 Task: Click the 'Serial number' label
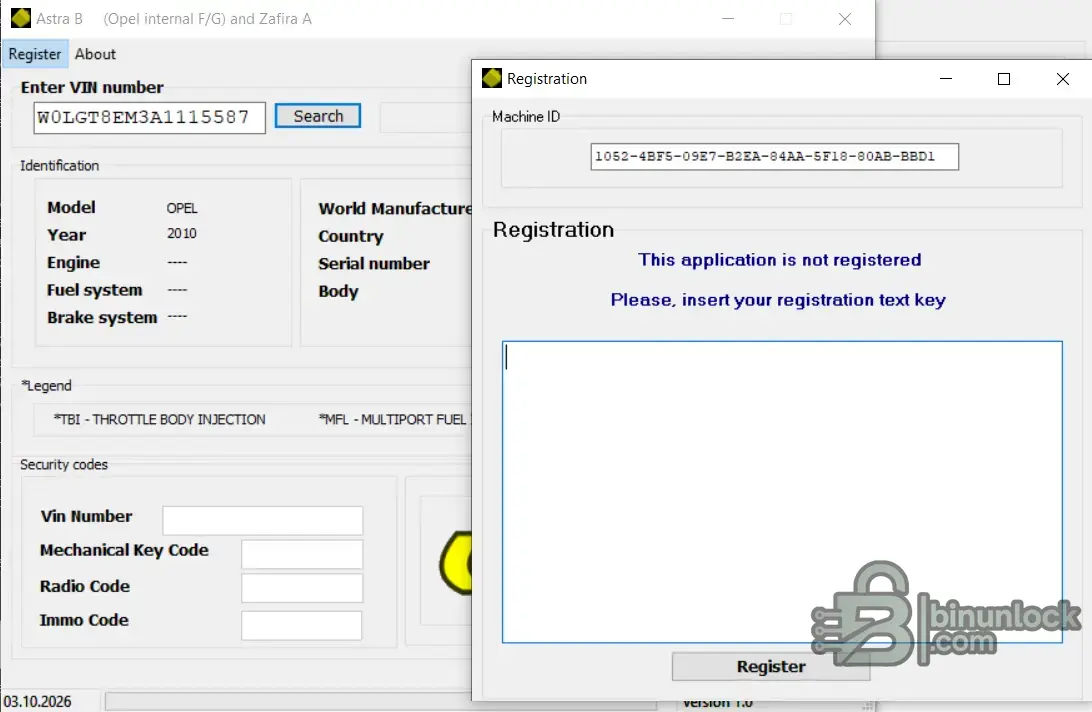coord(374,264)
